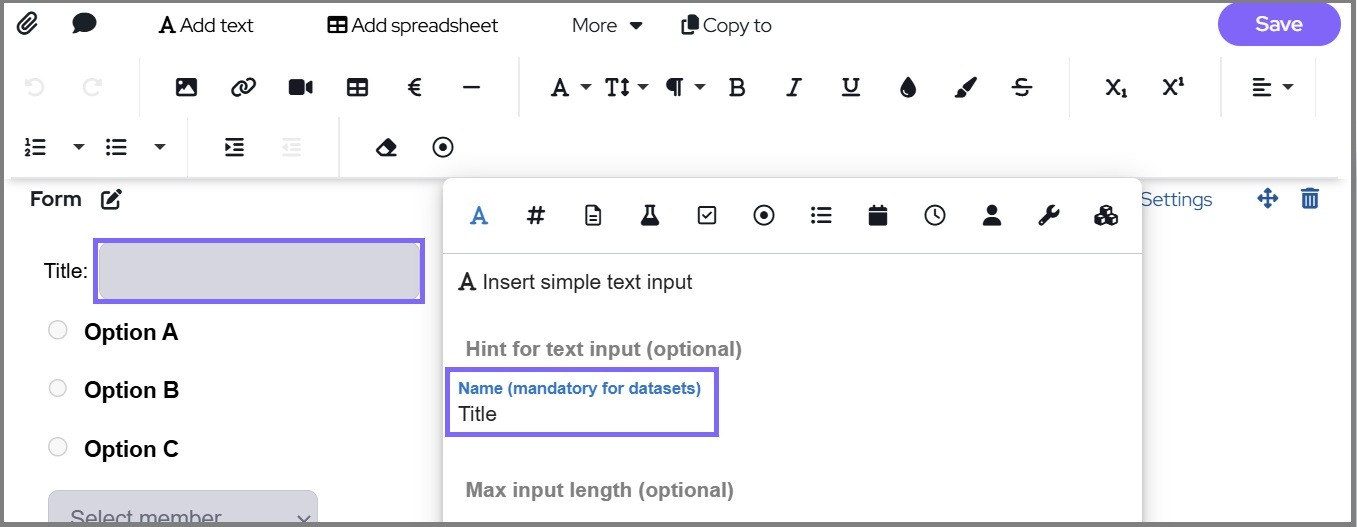Select the number input hash icon
1357x527 pixels.
(x=536, y=215)
